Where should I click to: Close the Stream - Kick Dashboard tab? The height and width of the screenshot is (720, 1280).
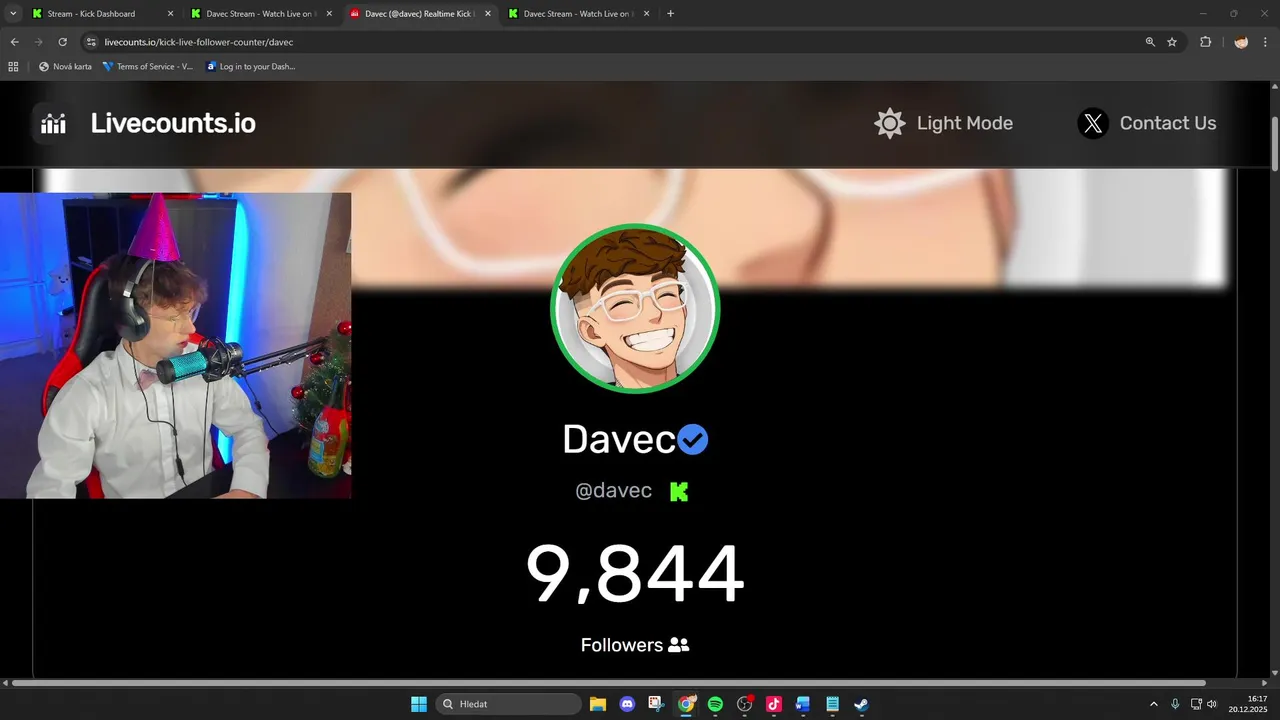click(170, 14)
